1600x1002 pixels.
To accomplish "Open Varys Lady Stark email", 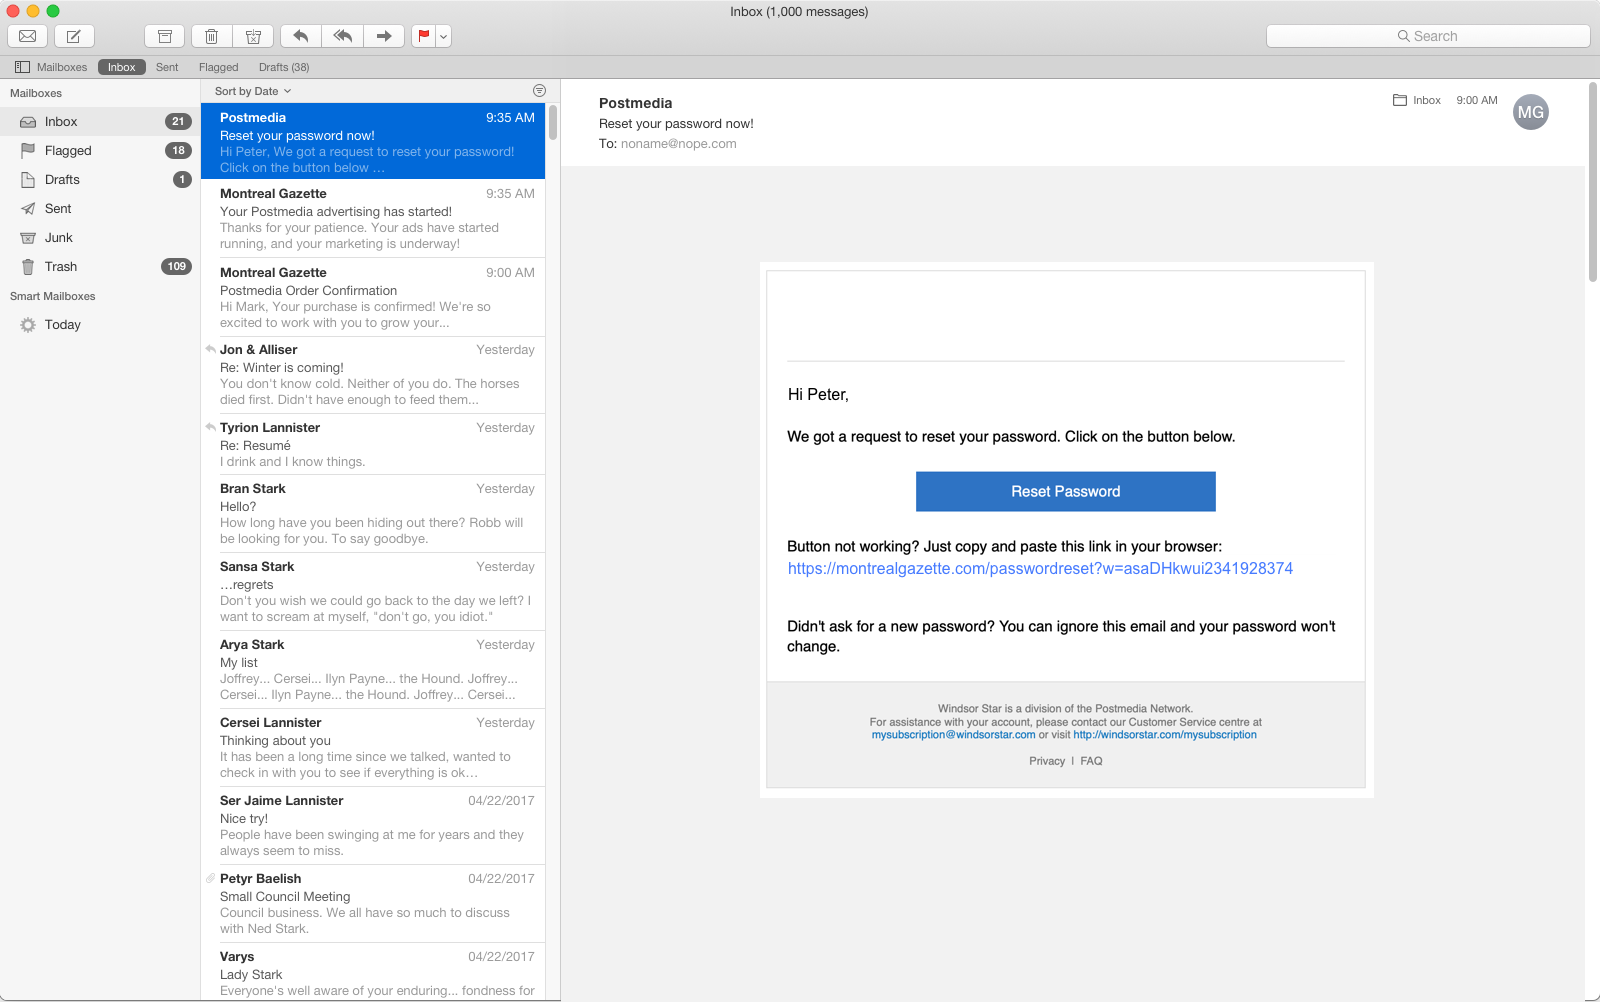I will pos(373,972).
